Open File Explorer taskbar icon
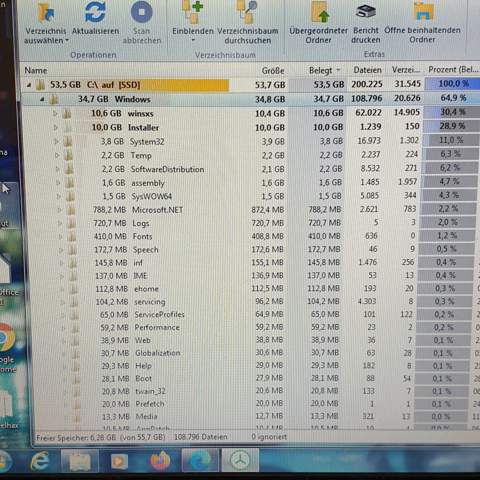Image resolution: width=480 pixels, height=480 pixels. pos(80,461)
